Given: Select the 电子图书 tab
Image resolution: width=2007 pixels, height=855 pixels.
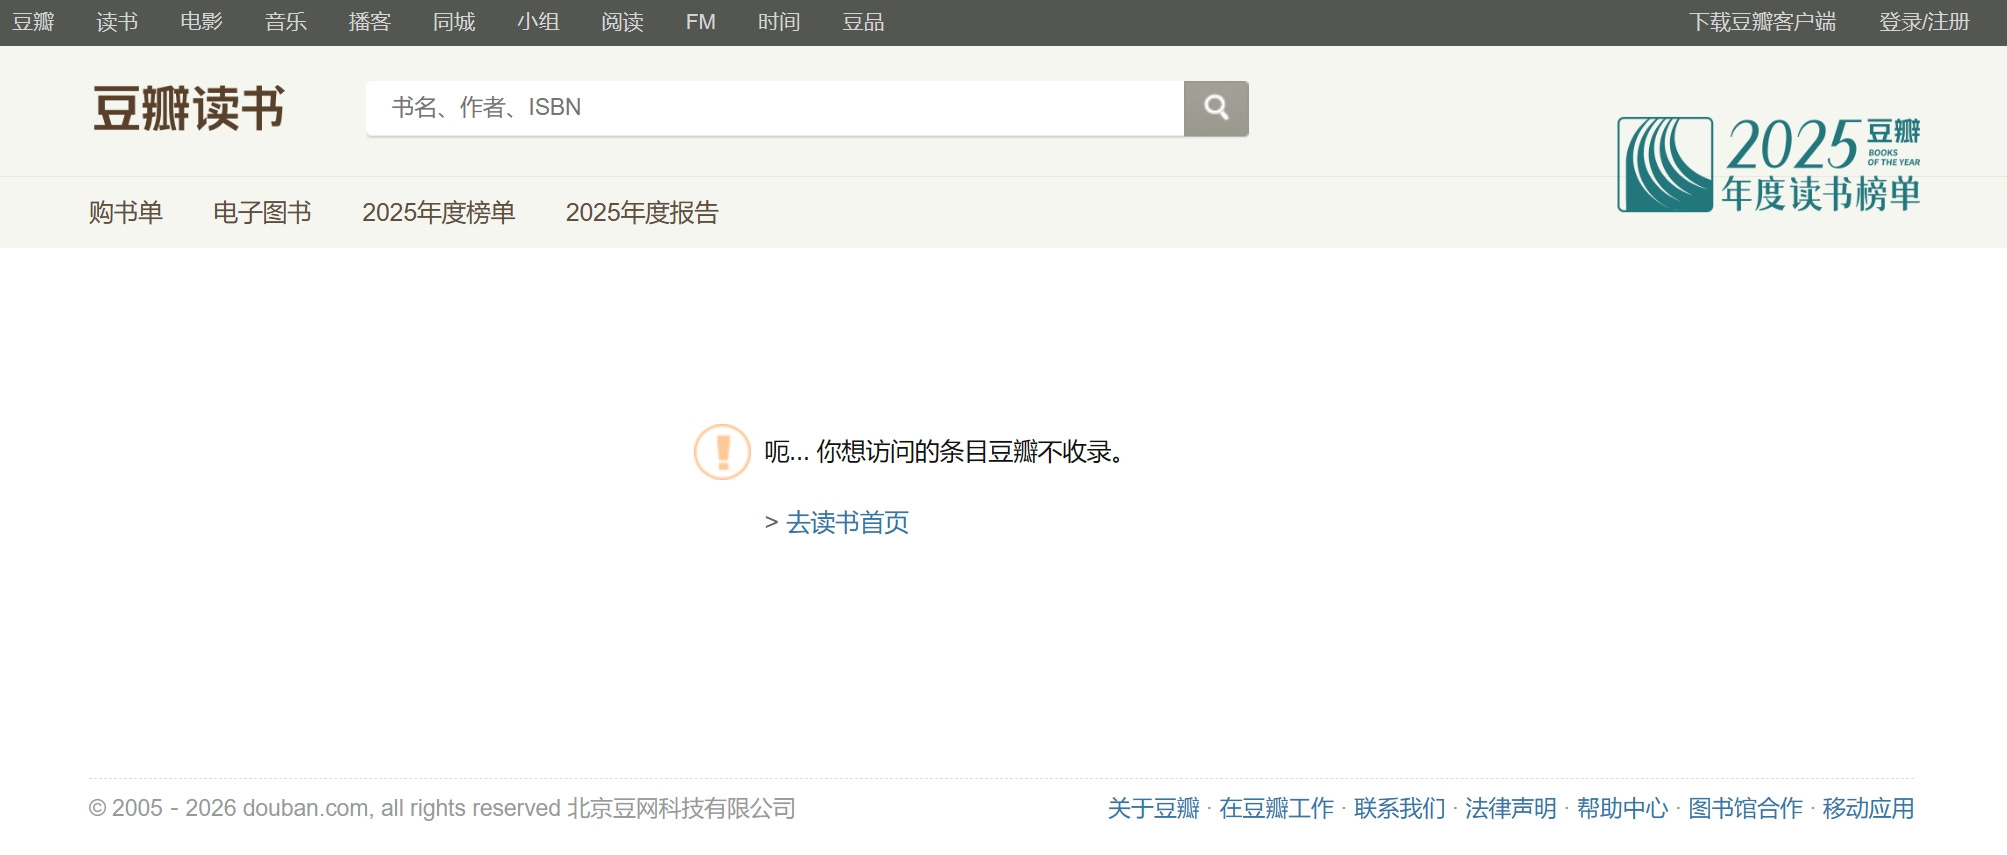Looking at the screenshot, I should click(262, 213).
